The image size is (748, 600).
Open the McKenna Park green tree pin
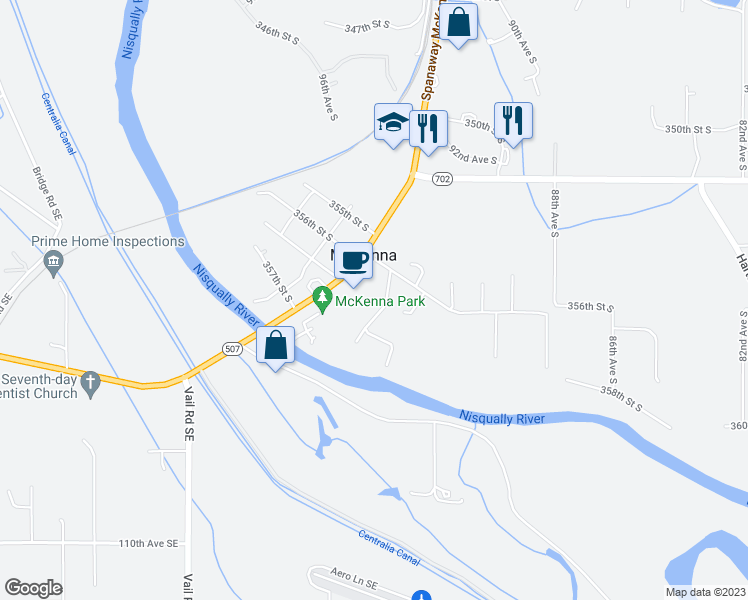[322, 300]
